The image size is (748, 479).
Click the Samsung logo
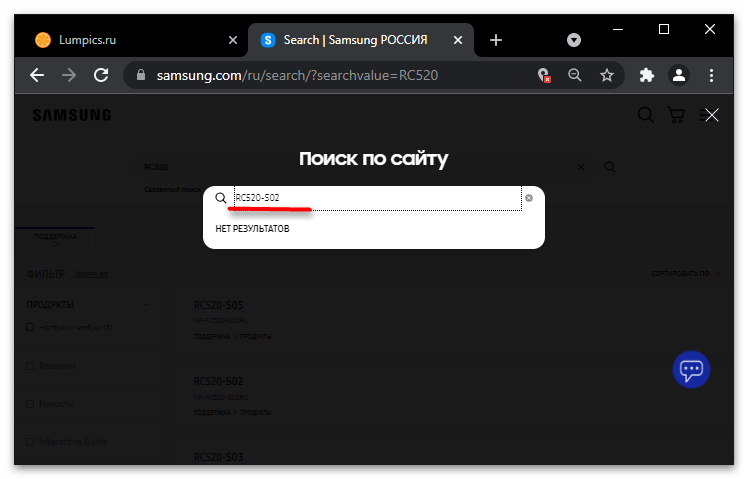pos(72,115)
